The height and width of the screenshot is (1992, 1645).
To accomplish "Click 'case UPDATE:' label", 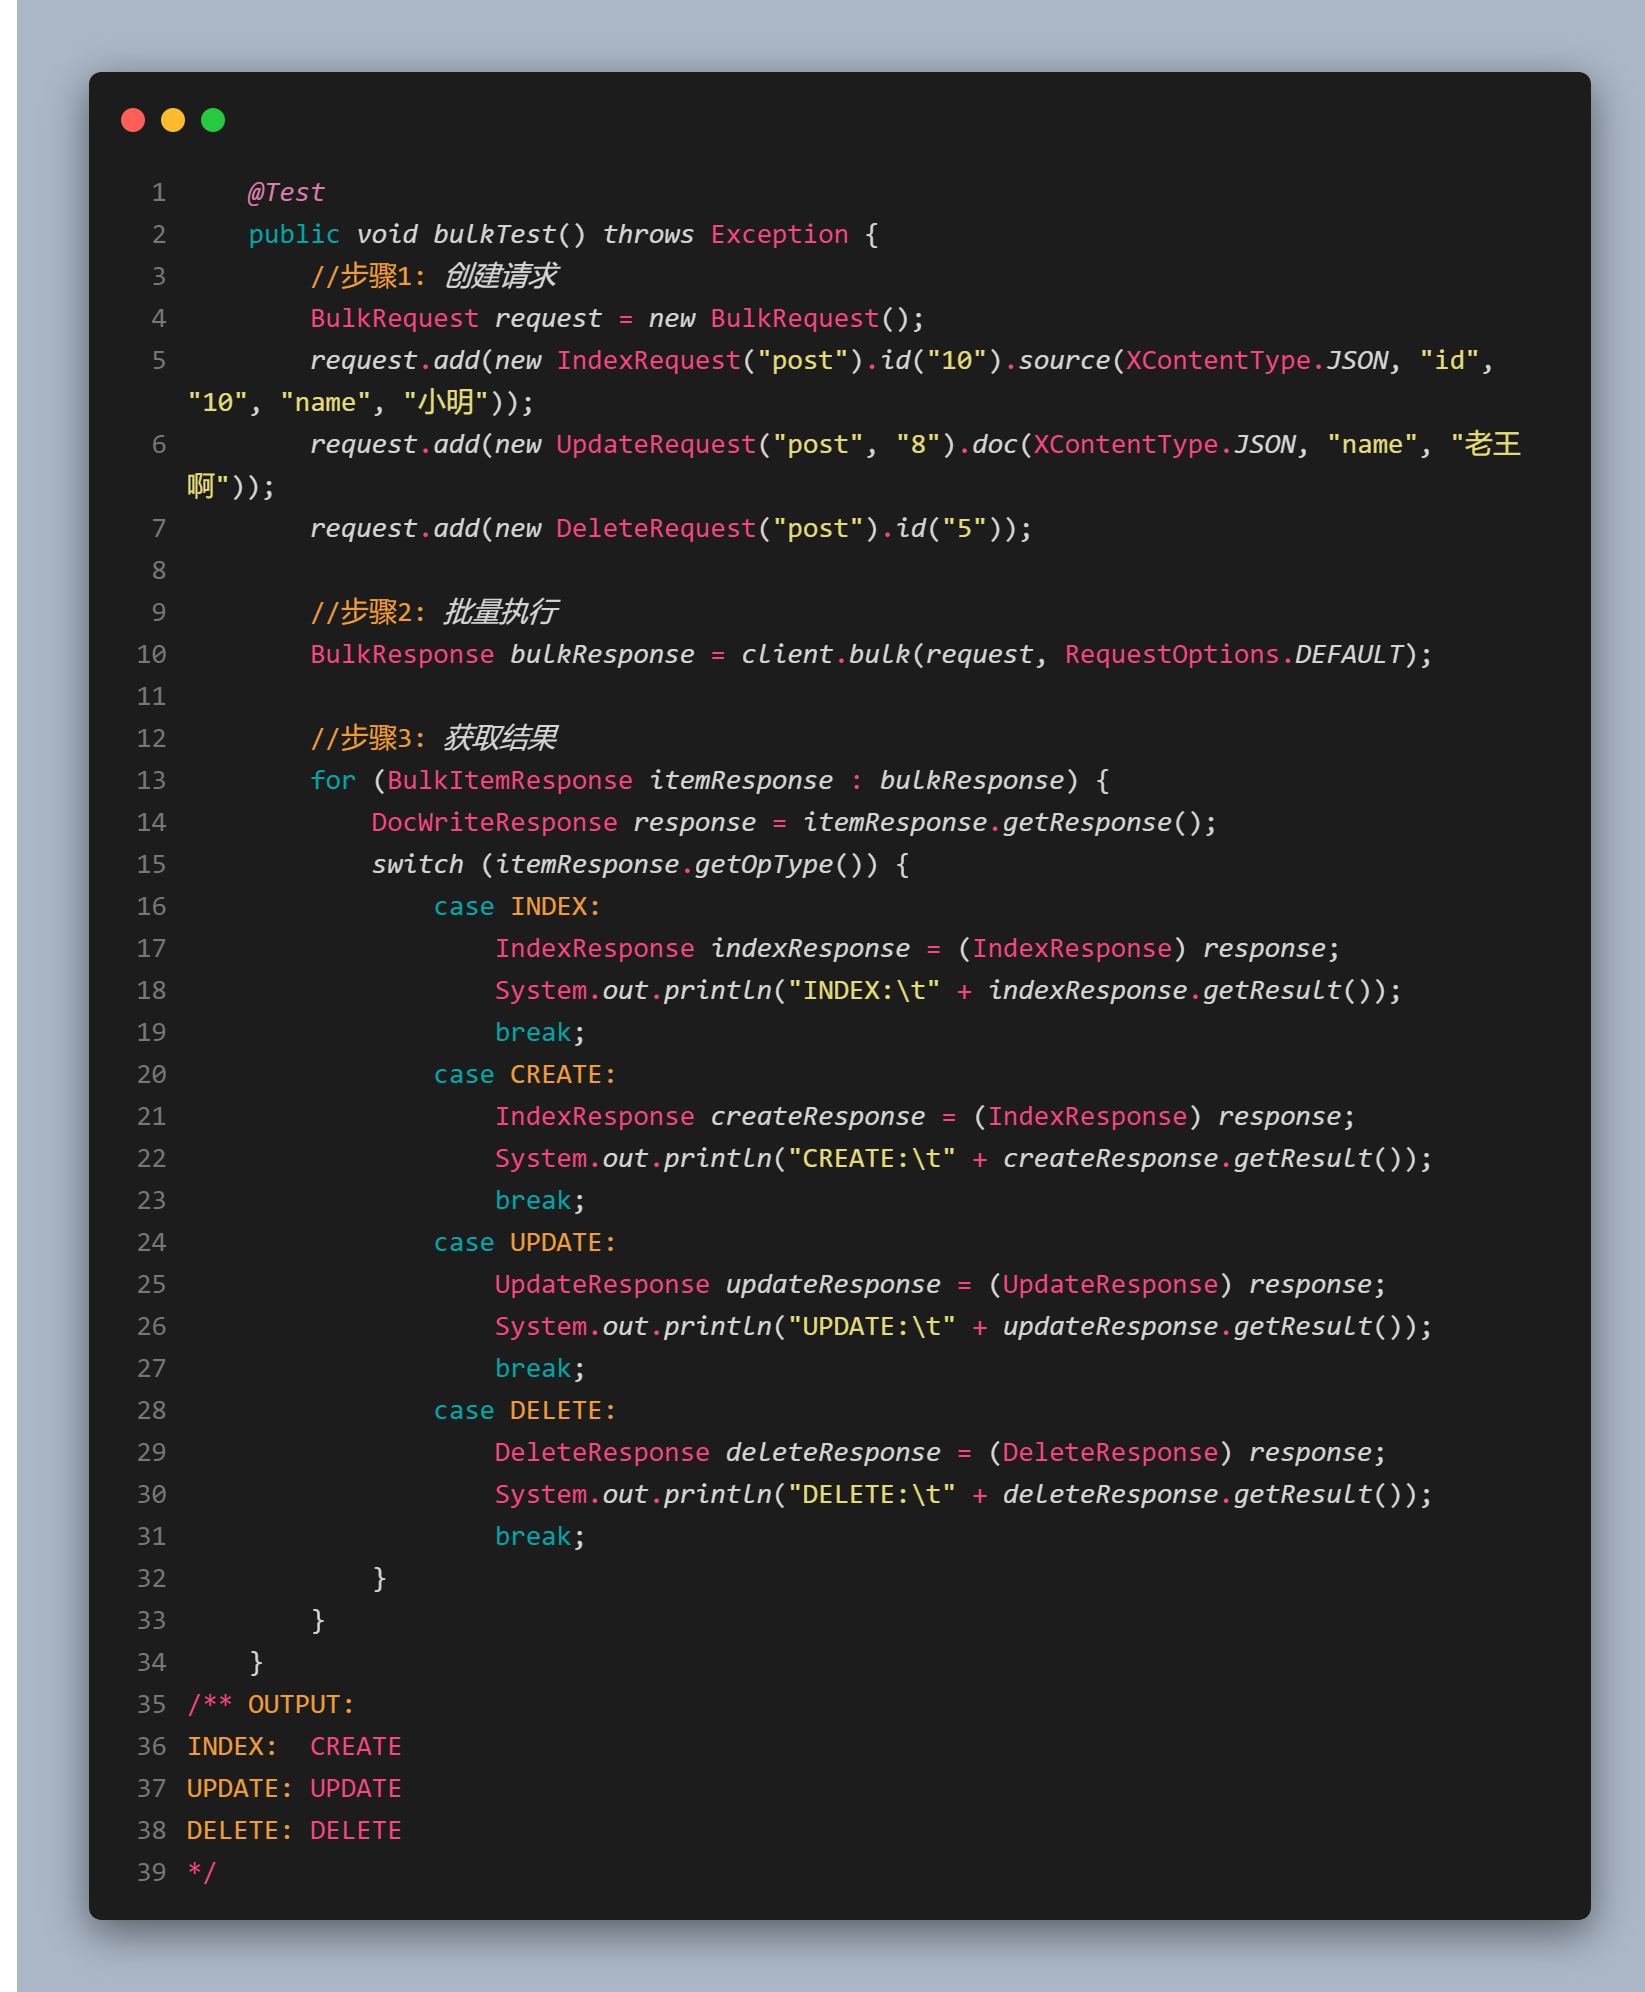I will click(525, 1242).
